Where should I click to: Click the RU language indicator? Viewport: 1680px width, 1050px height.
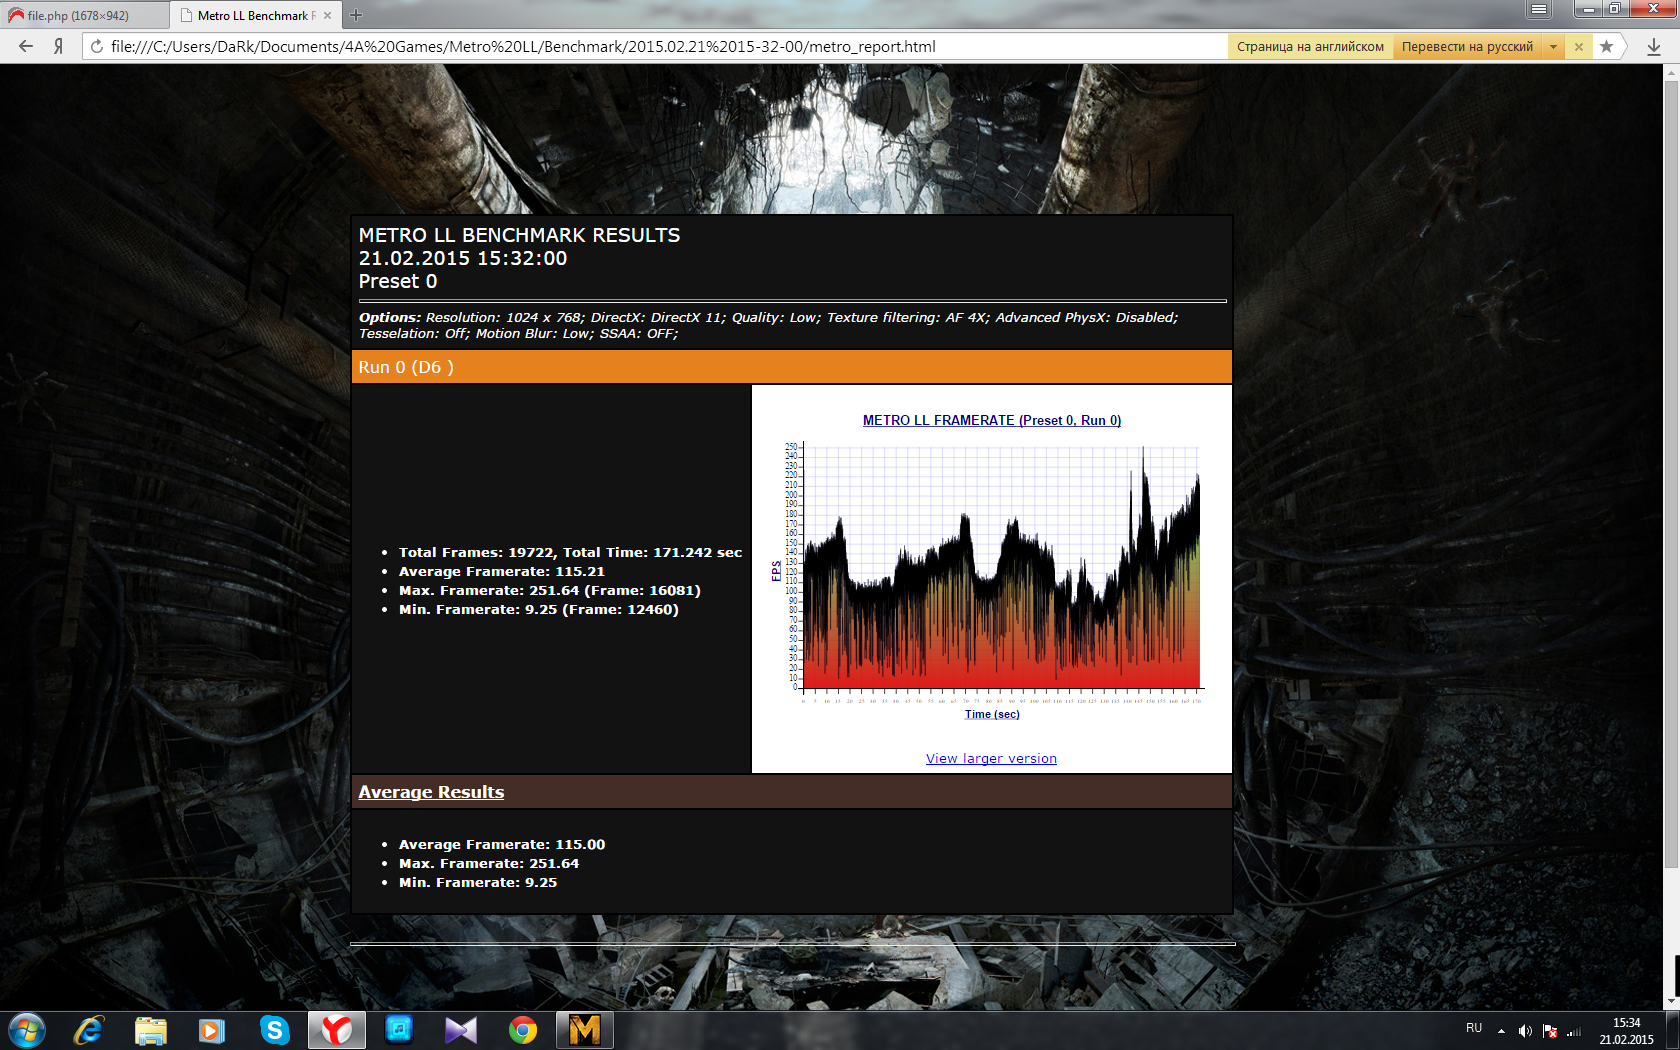pos(1474,1028)
